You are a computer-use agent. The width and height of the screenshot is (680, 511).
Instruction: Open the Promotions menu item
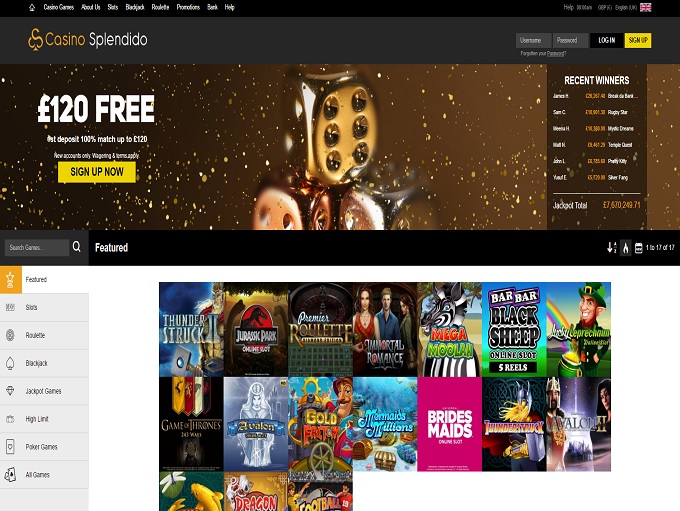tap(188, 7)
